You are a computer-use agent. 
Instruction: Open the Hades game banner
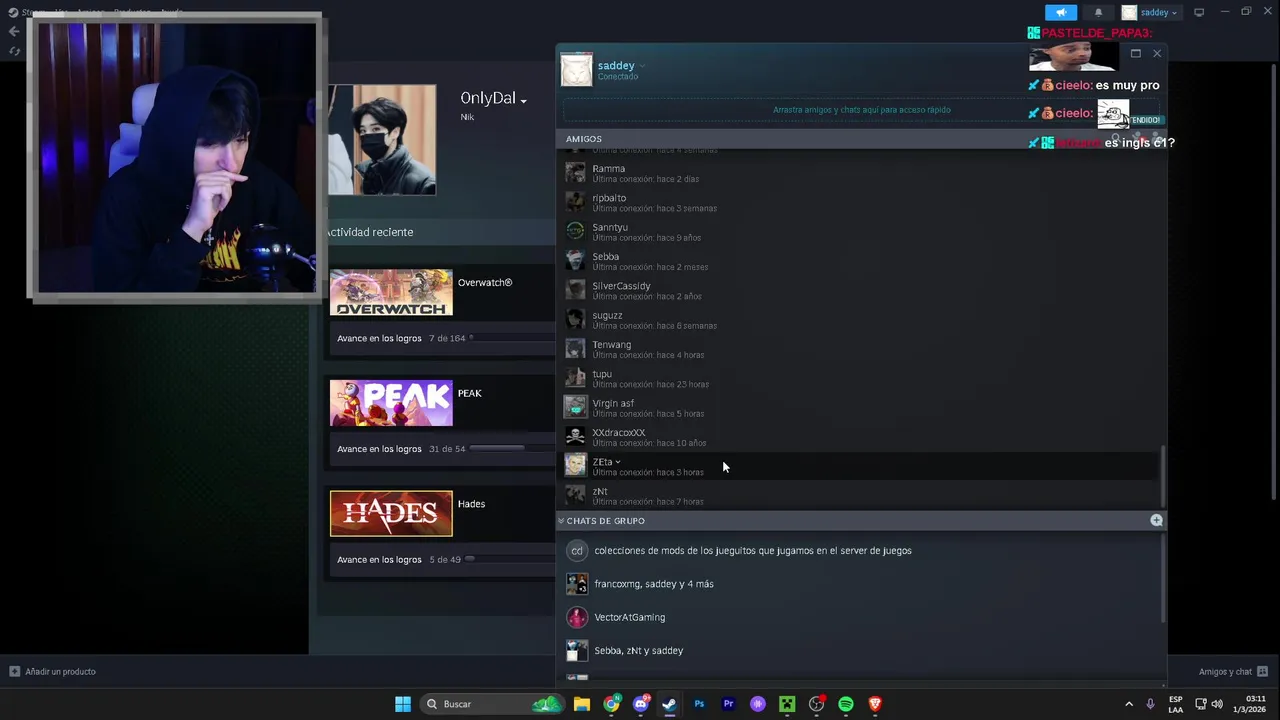pos(391,514)
